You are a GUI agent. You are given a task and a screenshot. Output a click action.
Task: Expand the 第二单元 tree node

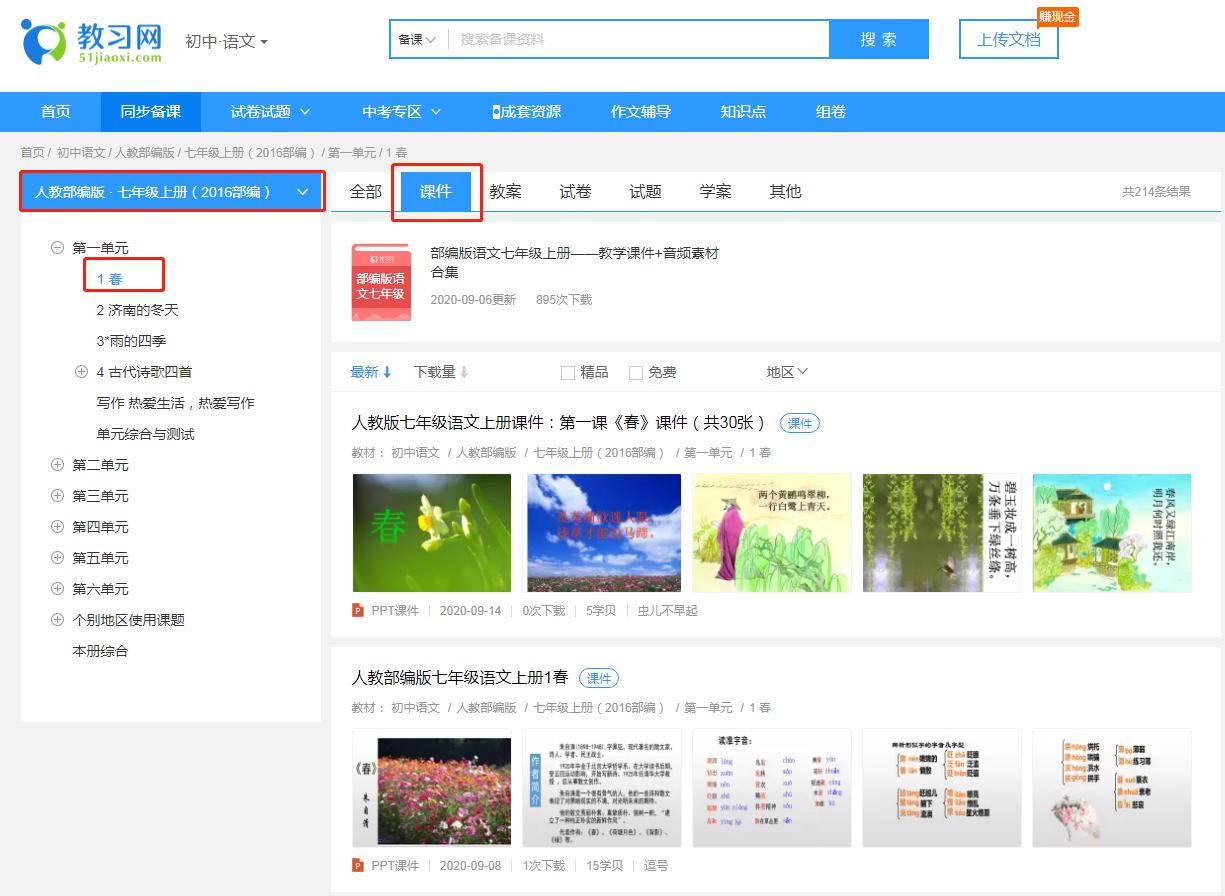click(x=58, y=464)
